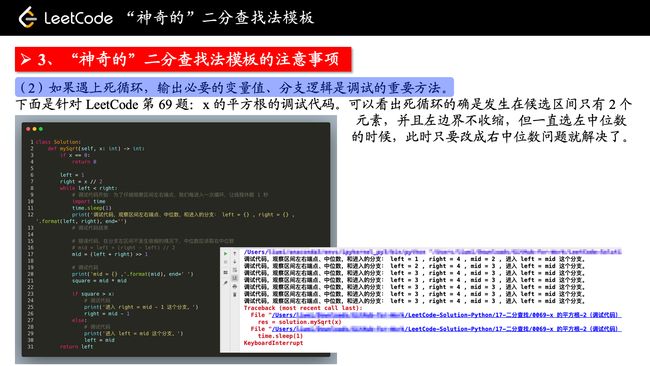Click code line 31 "return left"
The height and width of the screenshot is (366, 650).
(x=76, y=347)
